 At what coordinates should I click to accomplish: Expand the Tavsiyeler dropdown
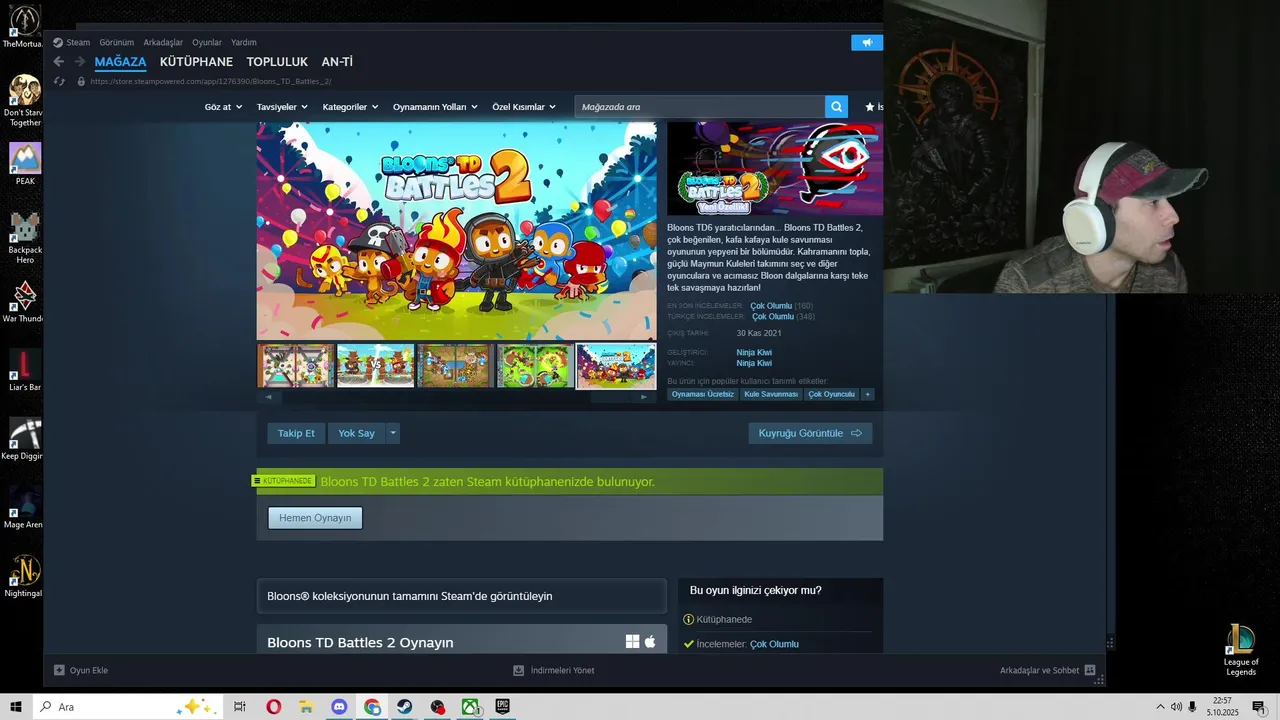[281, 107]
